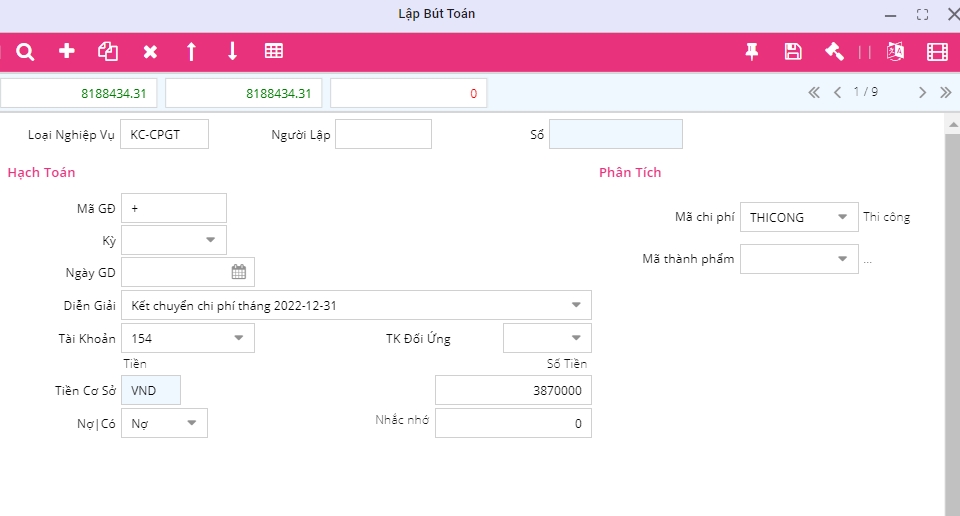
Task: Save the entry with floppy disk icon
Action: pos(793,52)
